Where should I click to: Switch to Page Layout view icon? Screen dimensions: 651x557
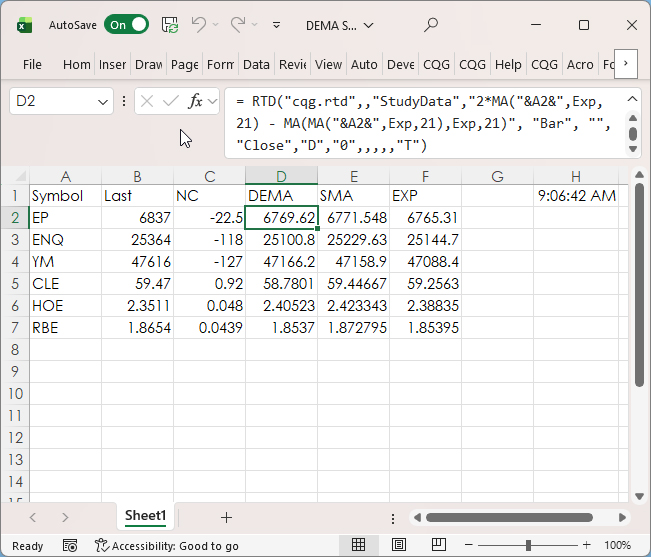[397, 545]
